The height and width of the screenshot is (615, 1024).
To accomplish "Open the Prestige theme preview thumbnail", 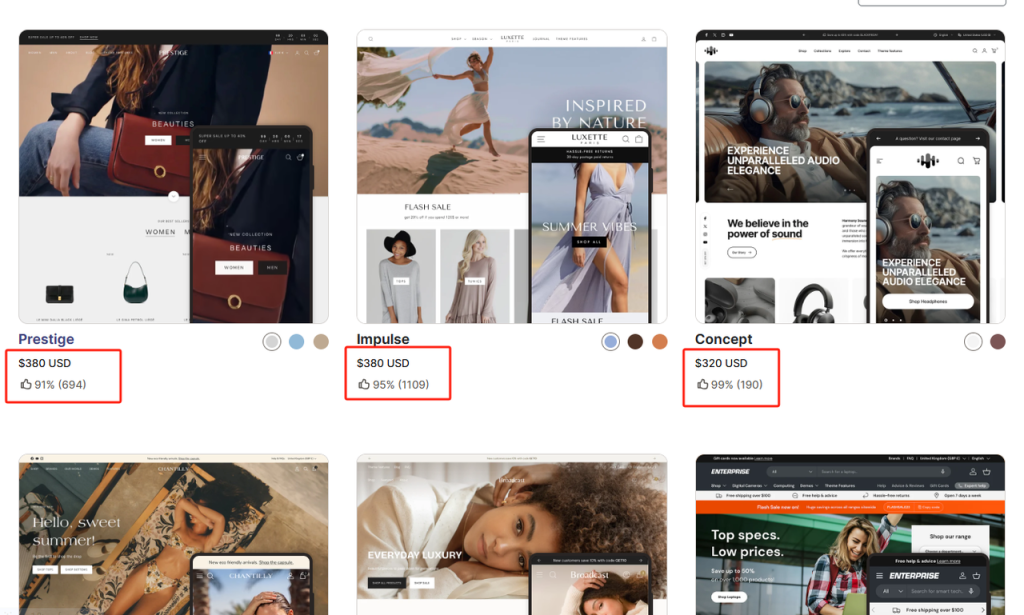I will (x=173, y=176).
